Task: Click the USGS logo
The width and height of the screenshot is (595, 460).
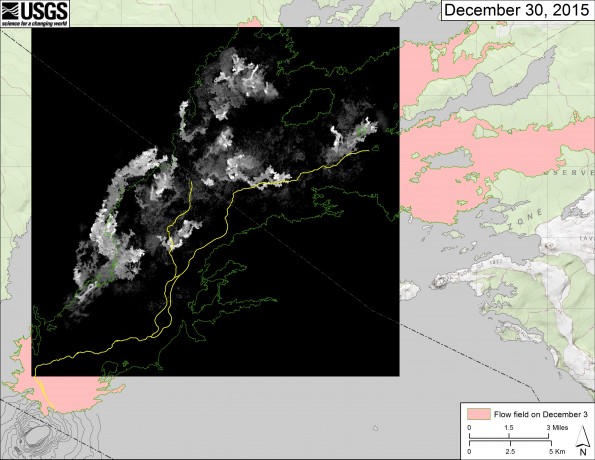Action: tap(35, 14)
